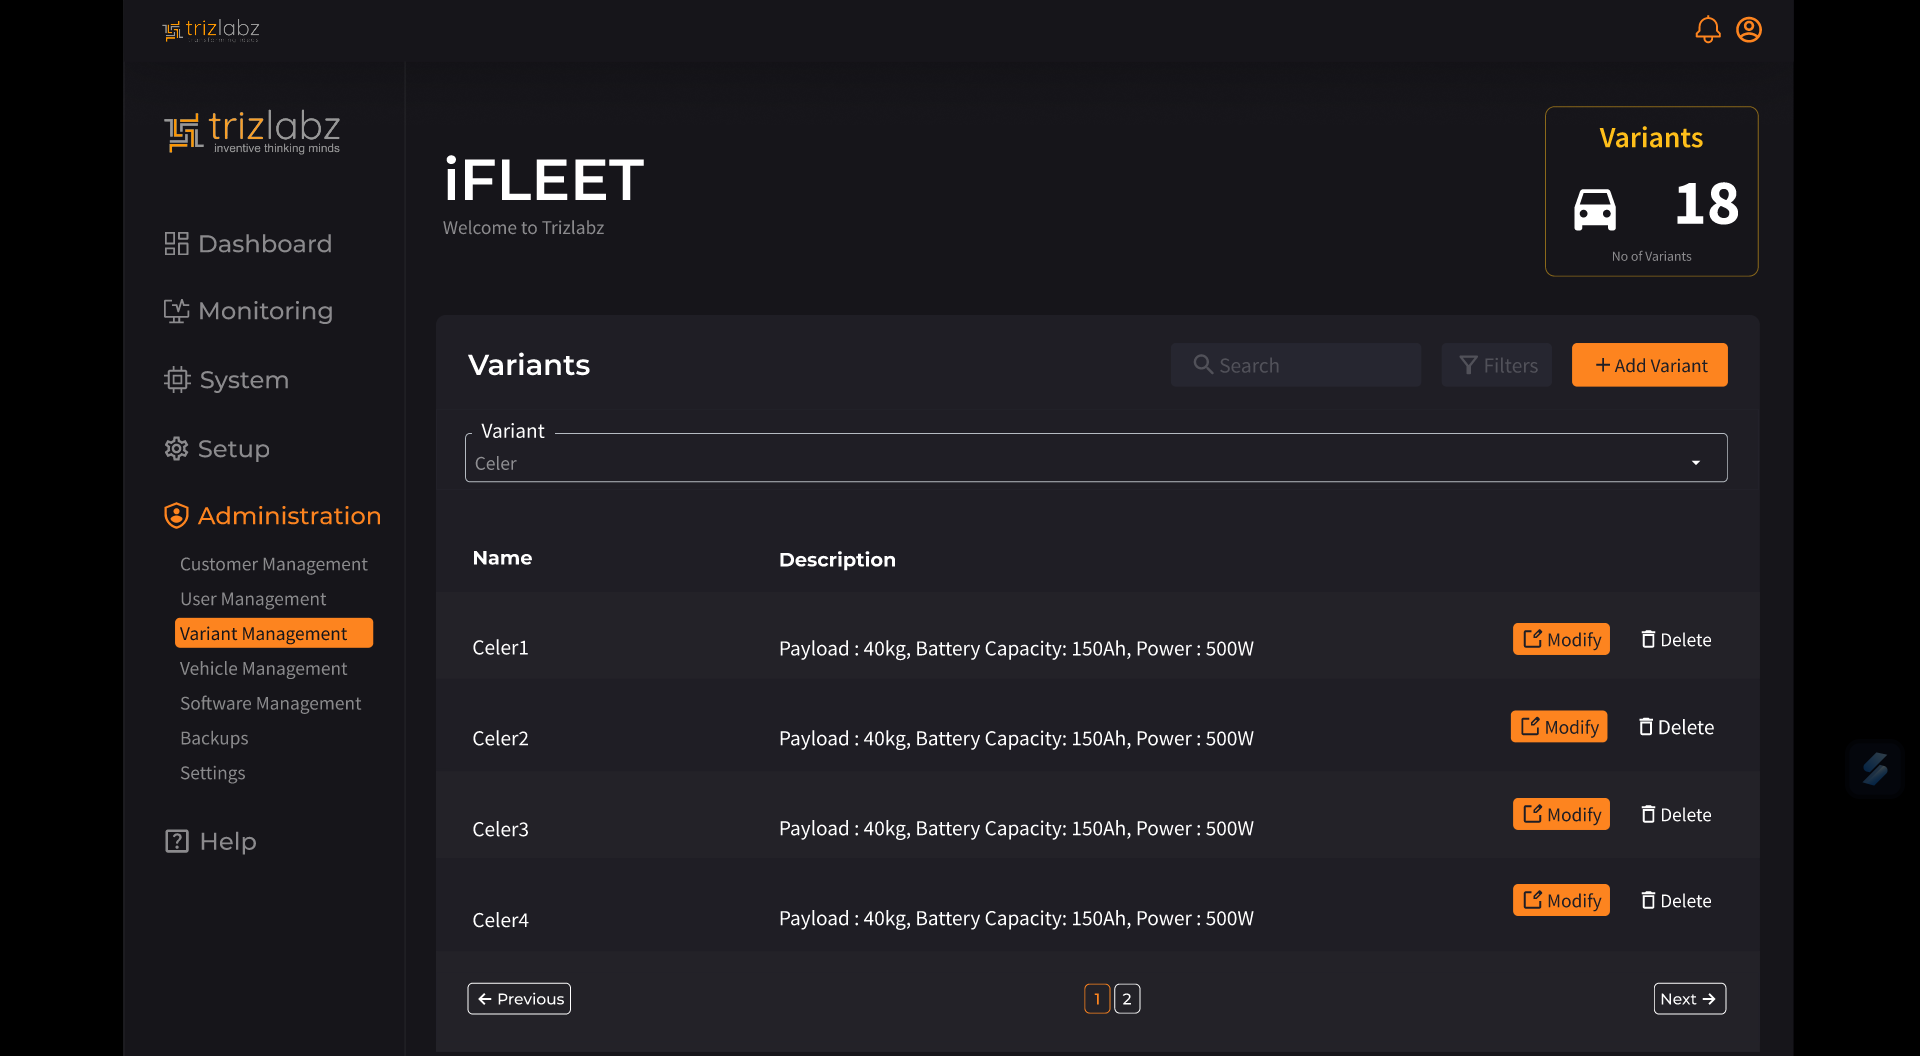Click the user profile account icon
Screen dimensions: 1920x1056
pyautogui.click(x=1749, y=30)
